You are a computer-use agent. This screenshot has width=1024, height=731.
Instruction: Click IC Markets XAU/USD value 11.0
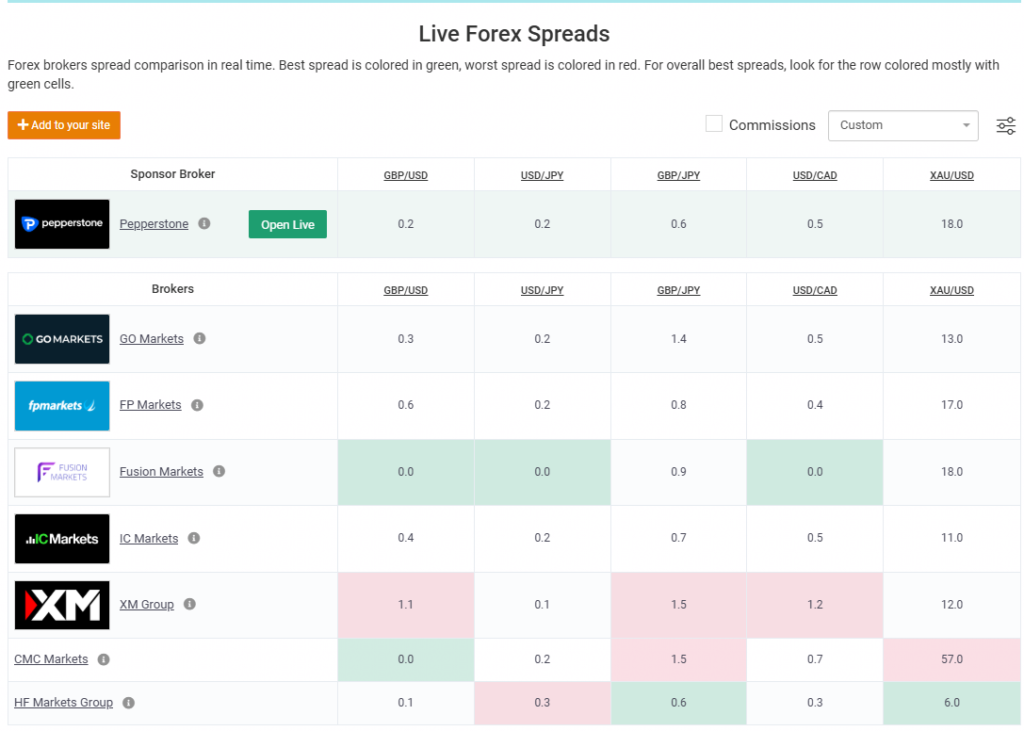coord(952,538)
